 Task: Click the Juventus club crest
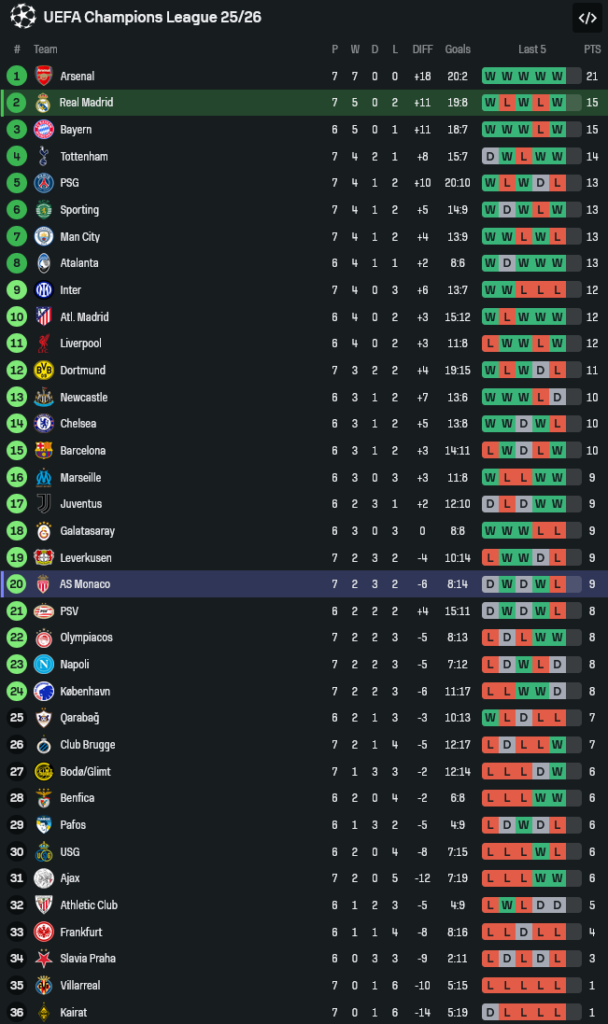coord(43,504)
